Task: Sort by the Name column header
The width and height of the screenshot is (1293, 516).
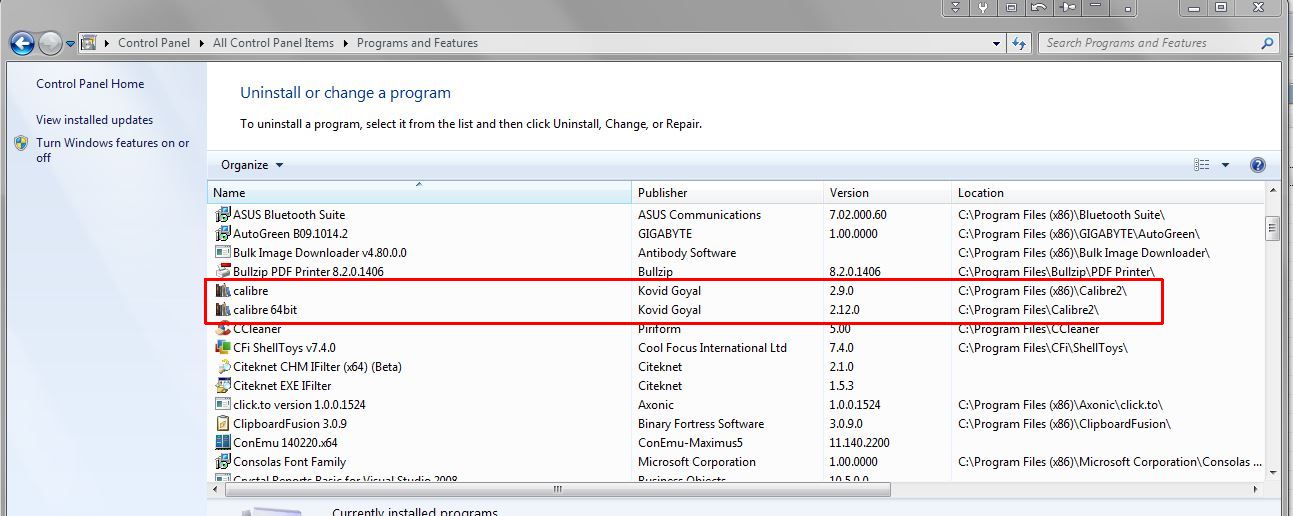Action: tap(420, 193)
